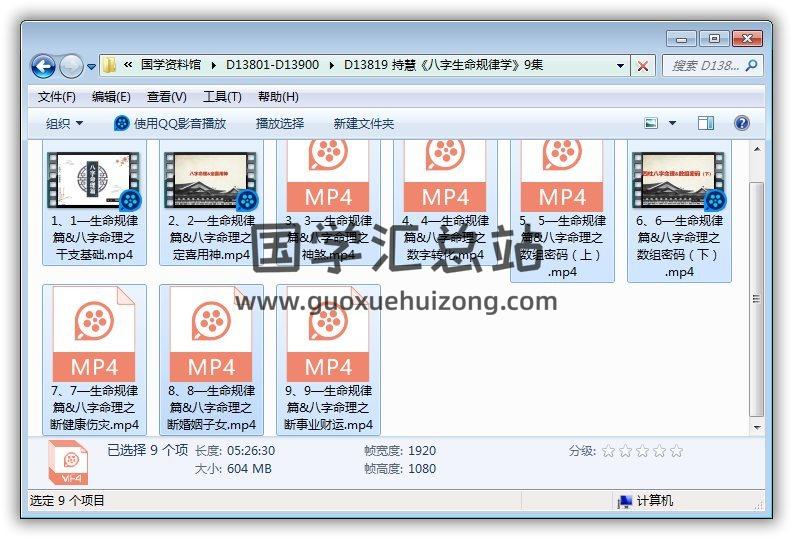793x539 pixels.
Task: Click the change view icon
Action: pos(651,123)
